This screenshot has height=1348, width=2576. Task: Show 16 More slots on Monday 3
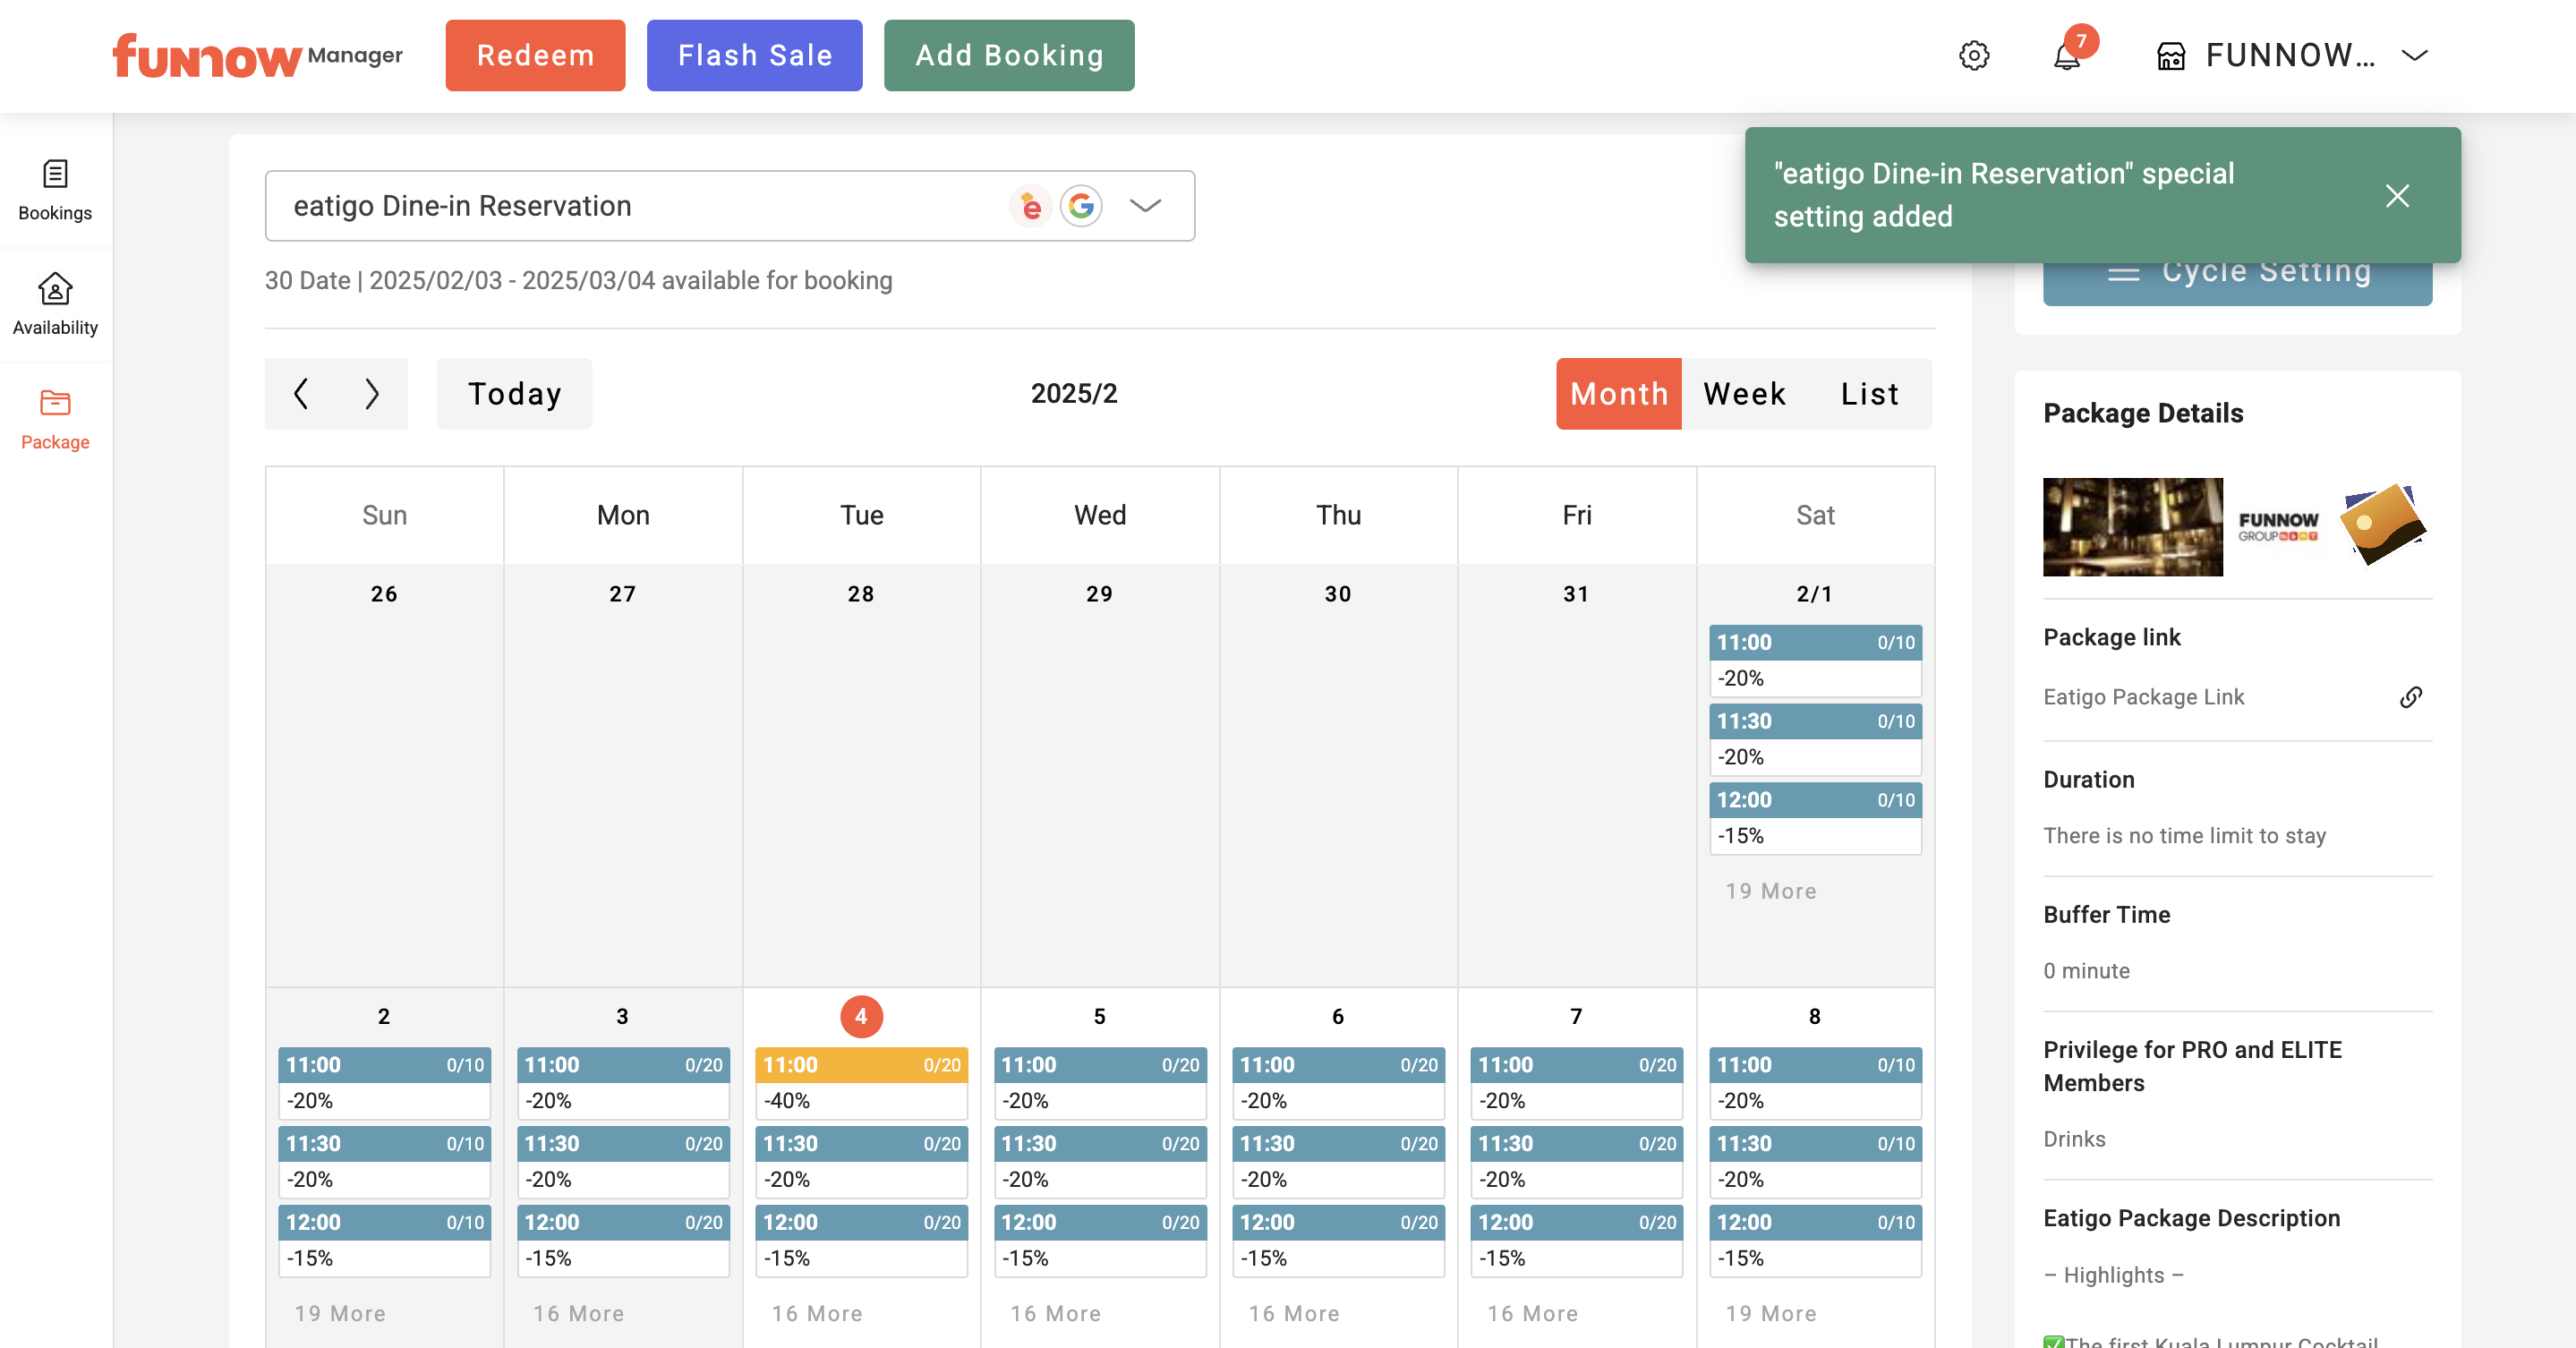(578, 1313)
